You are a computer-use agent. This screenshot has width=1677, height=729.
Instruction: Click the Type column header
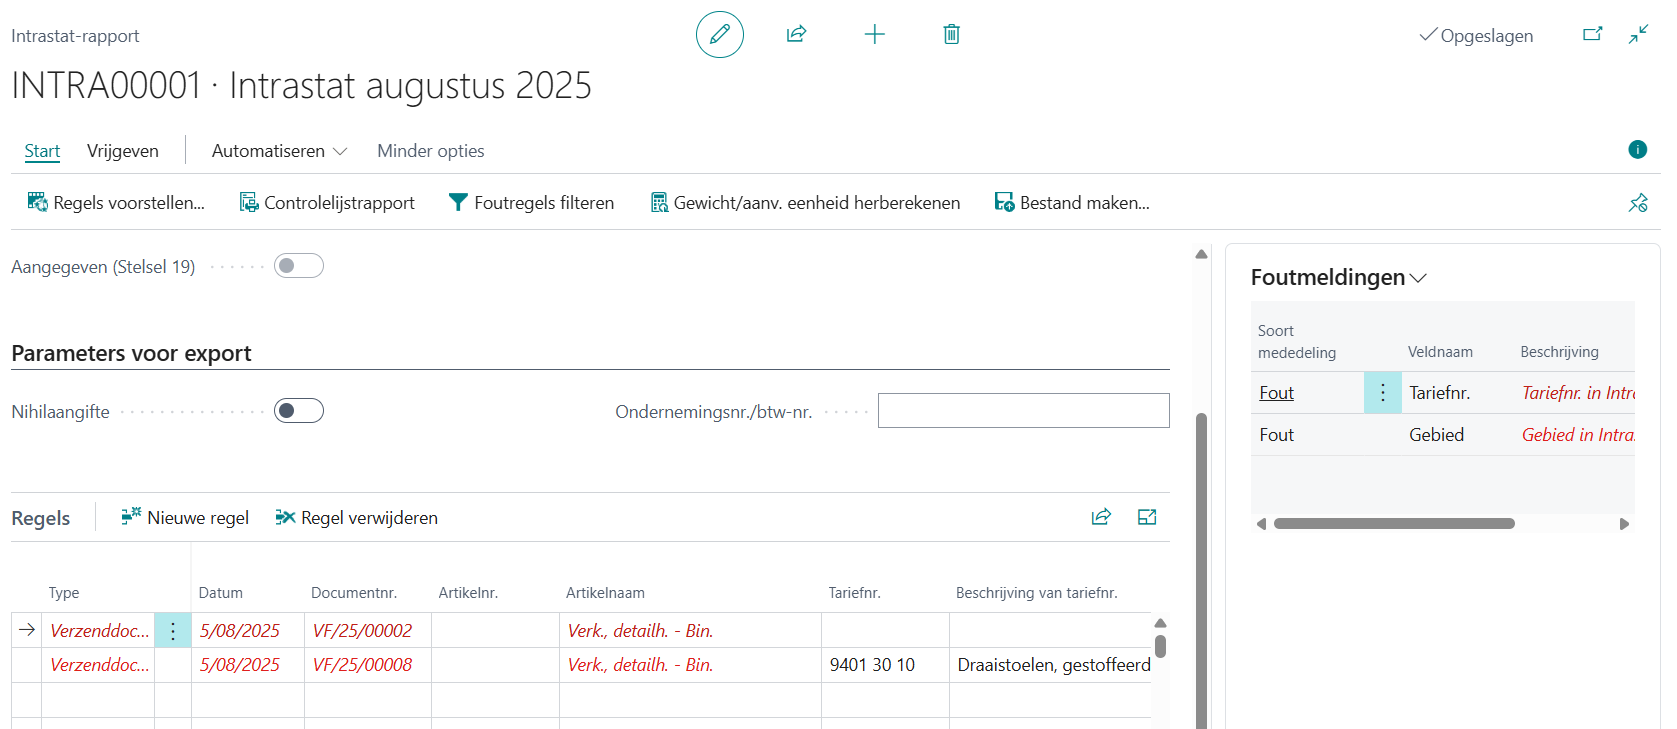click(64, 593)
